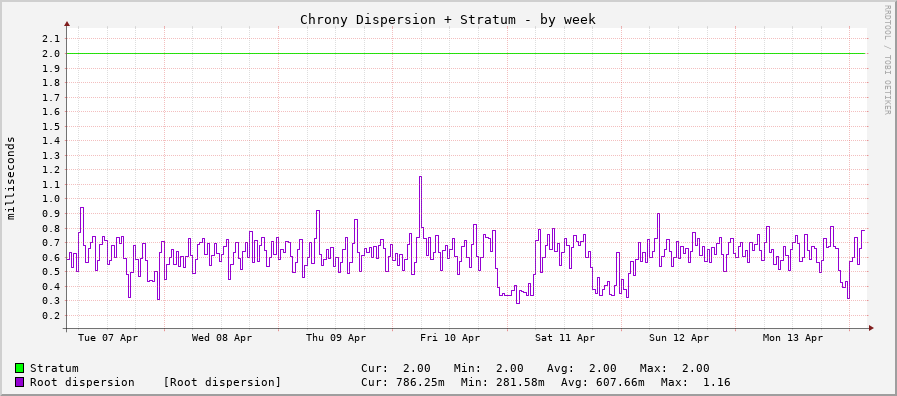Click the 'Mon 13 Apr' axis label
Image resolution: width=897 pixels, height=396 pixels.
(x=793, y=338)
